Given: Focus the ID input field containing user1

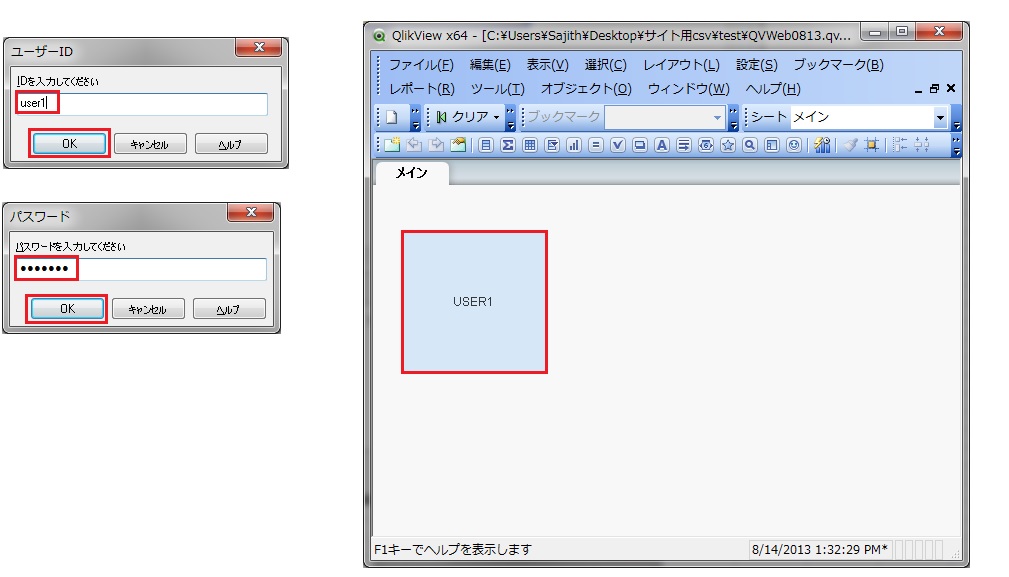Looking at the screenshot, I should (142, 104).
